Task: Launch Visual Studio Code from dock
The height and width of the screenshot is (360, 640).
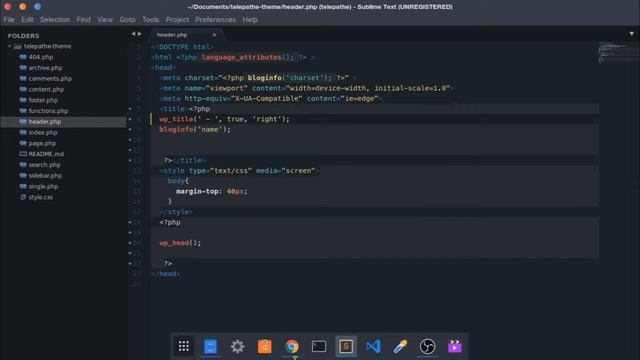Action: (373, 346)
